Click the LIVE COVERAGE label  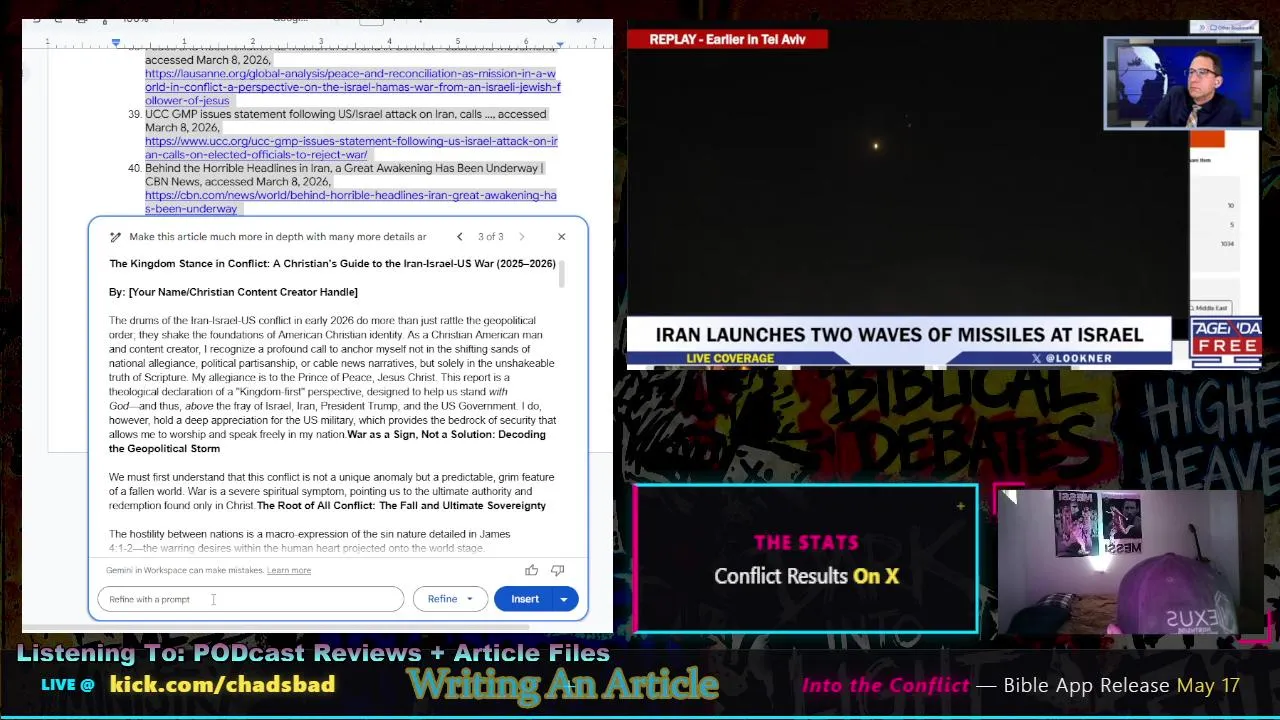(x=730, y=358)
